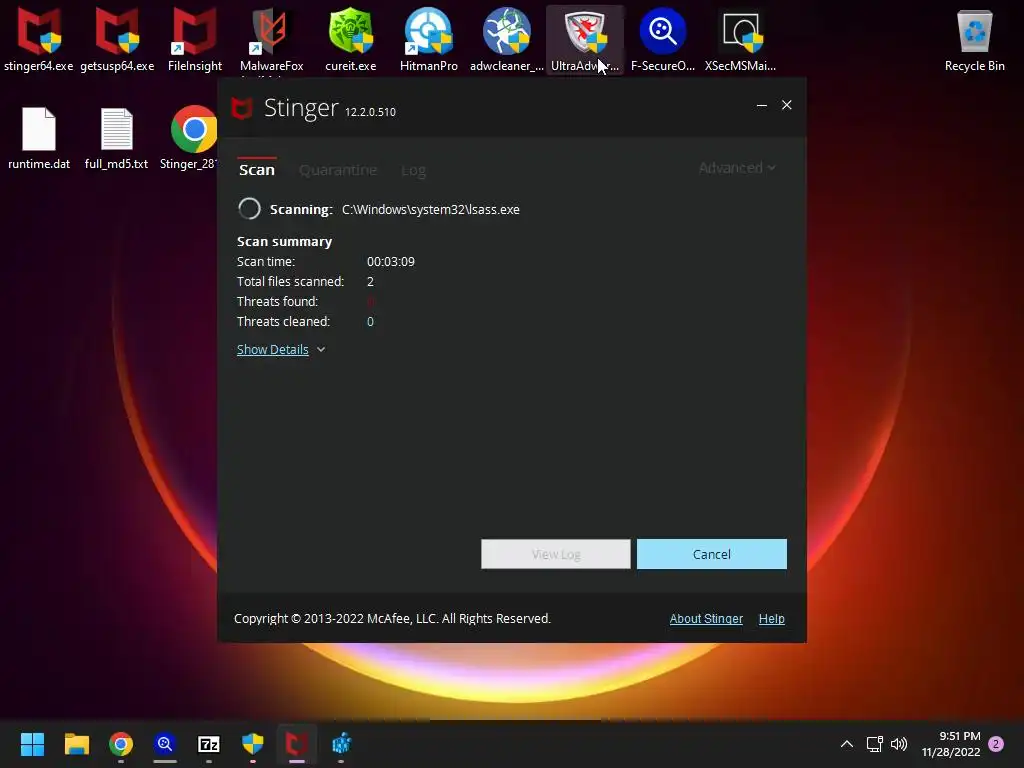Switch to McAfee Stinger taskbar icon

tap(296, 744)
